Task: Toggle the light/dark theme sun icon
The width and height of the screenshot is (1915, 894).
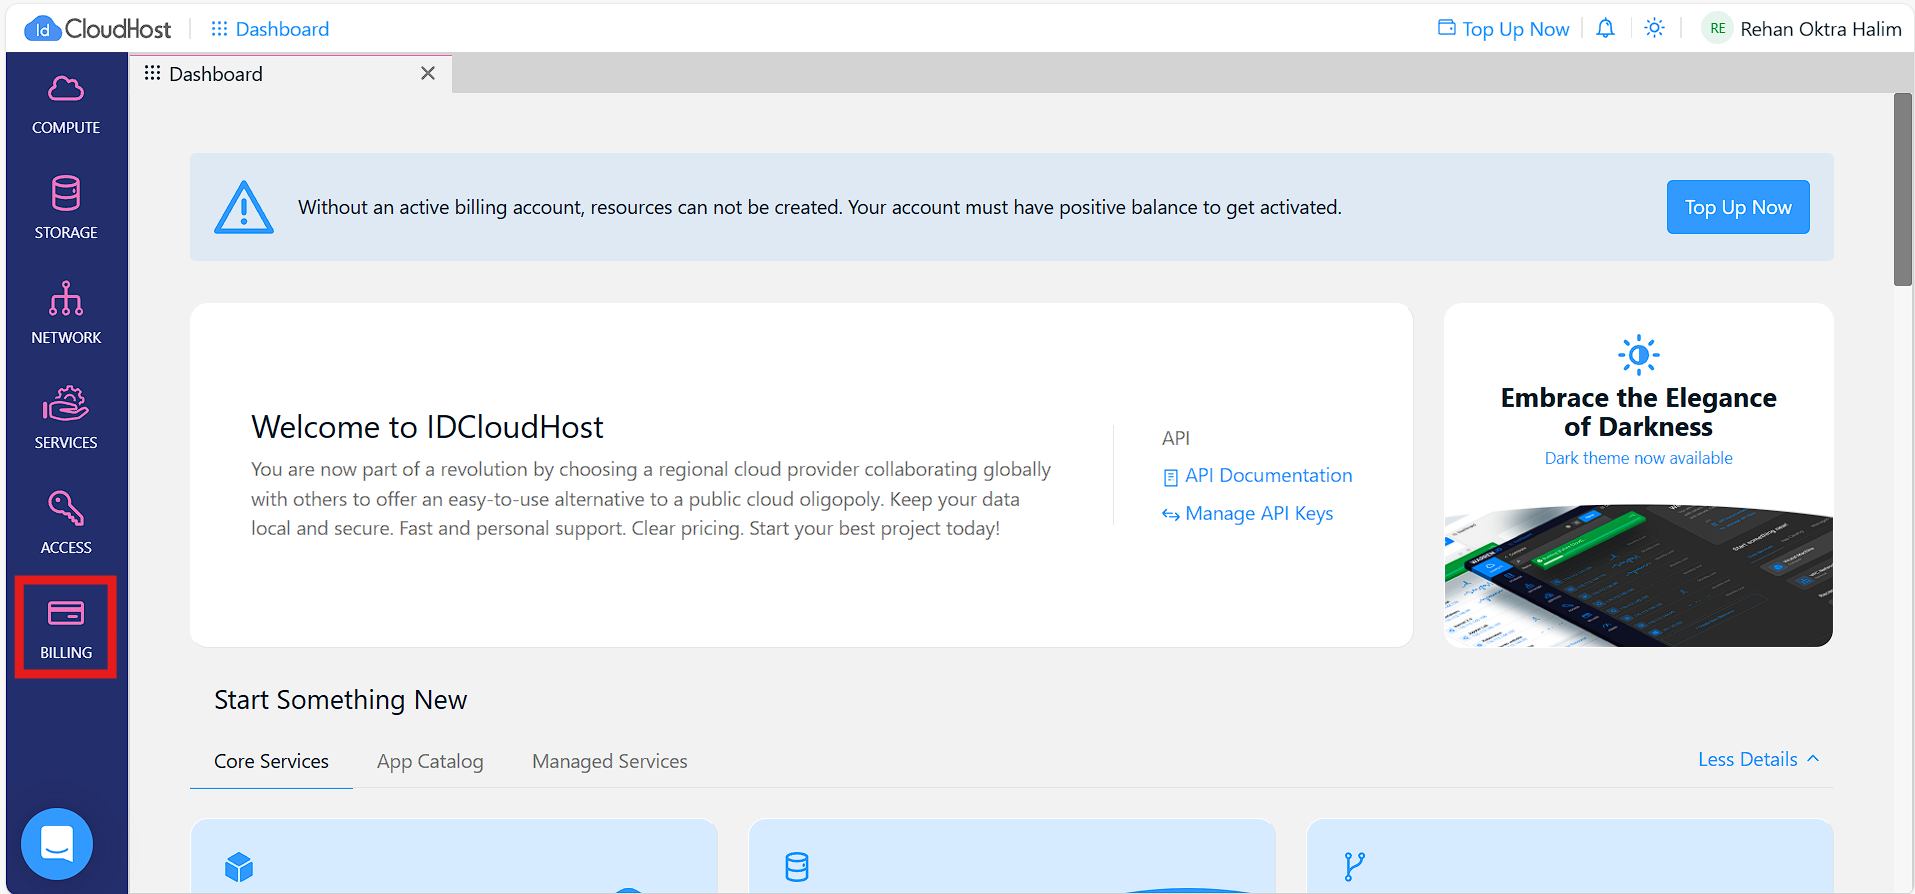Action: (1655, 28)
